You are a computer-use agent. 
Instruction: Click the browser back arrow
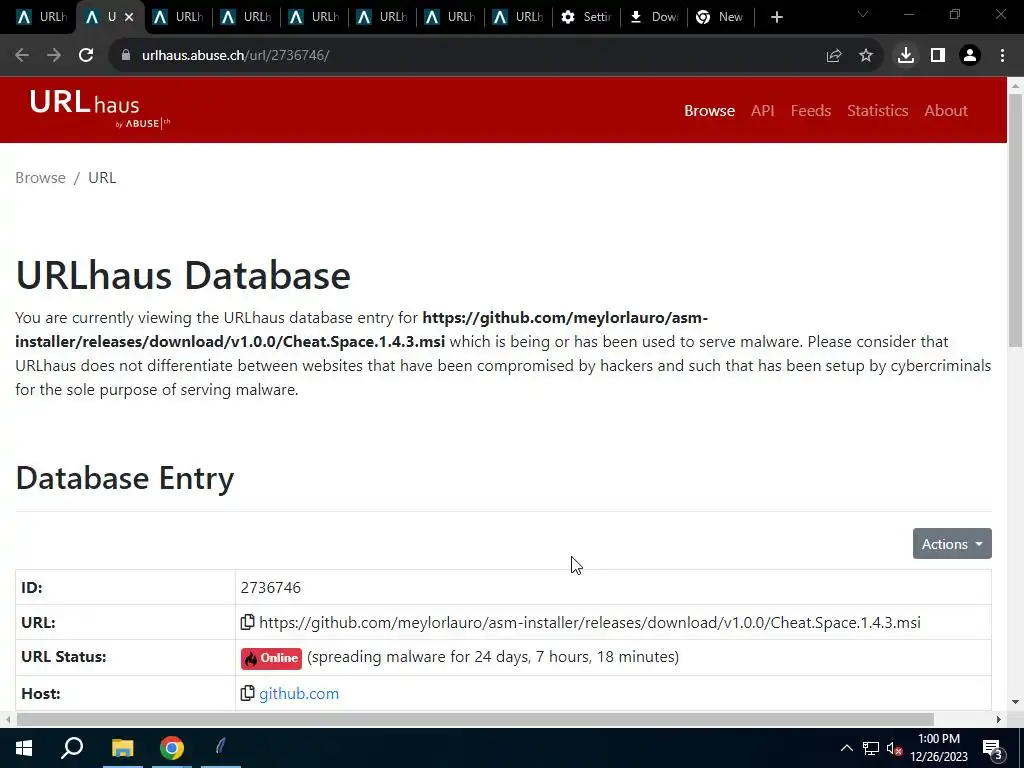[22, 56]
